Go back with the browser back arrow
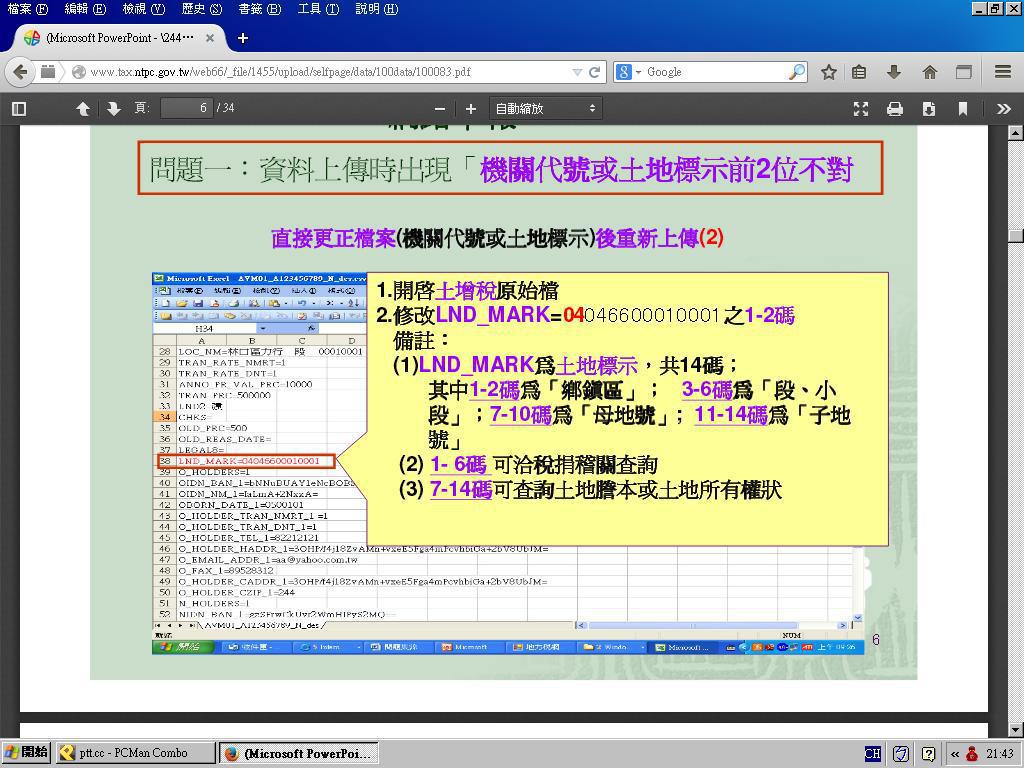The image size is (1024, 768). (x=20, y=72)
